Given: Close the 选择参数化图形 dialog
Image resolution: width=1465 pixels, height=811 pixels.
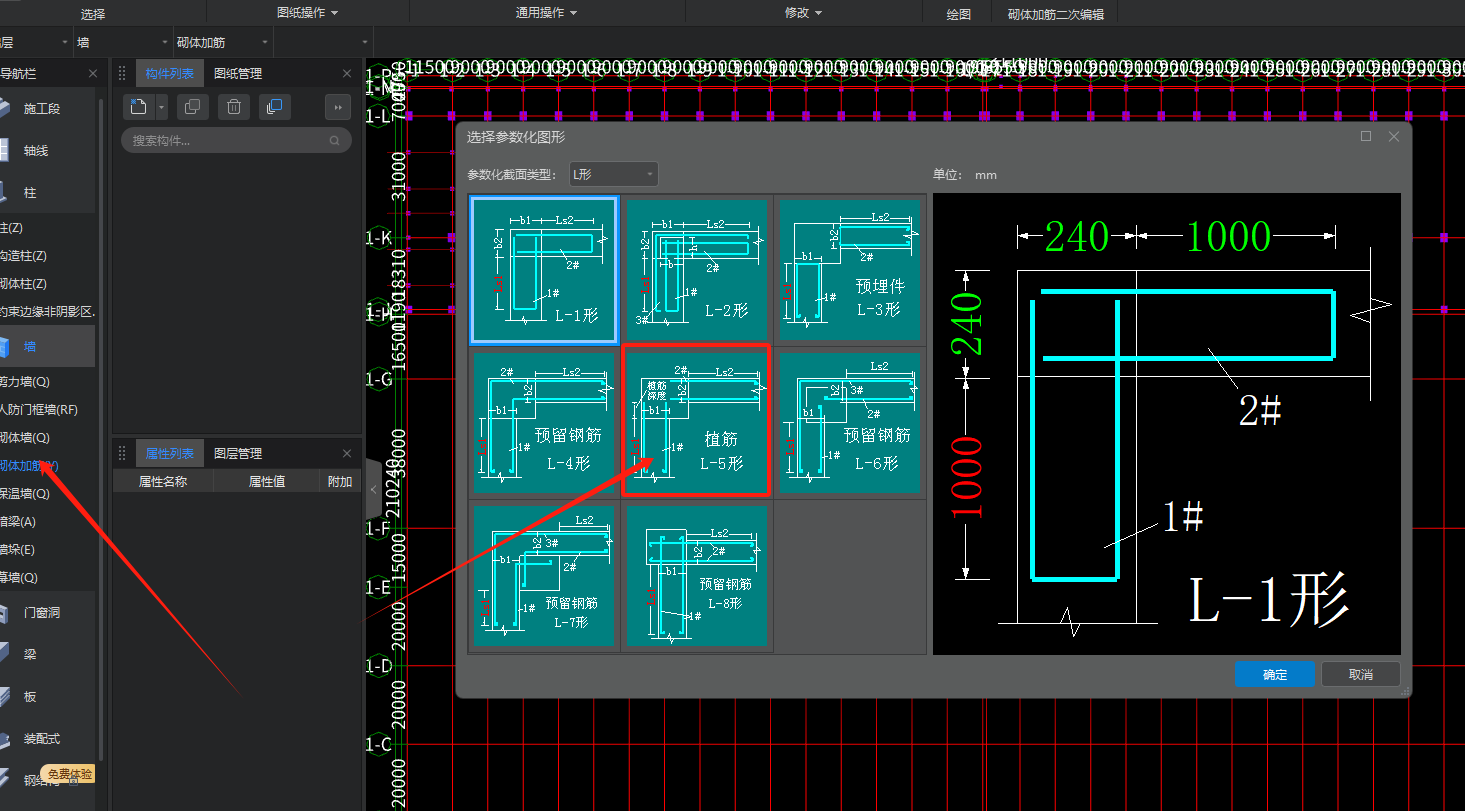Looking at the screenshot, I should tap(1393, 136).
